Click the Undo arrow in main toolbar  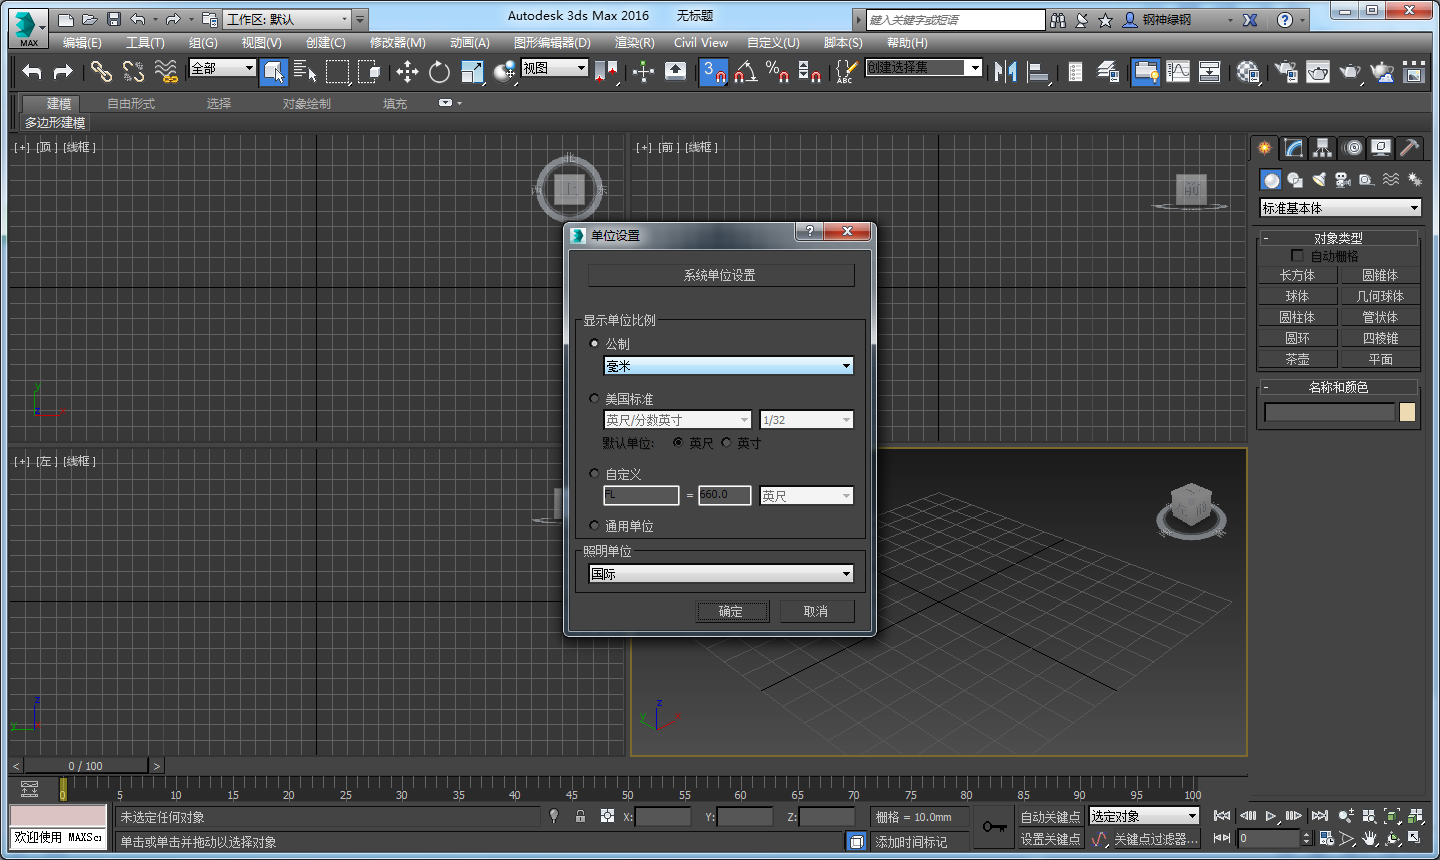(32, 71)
